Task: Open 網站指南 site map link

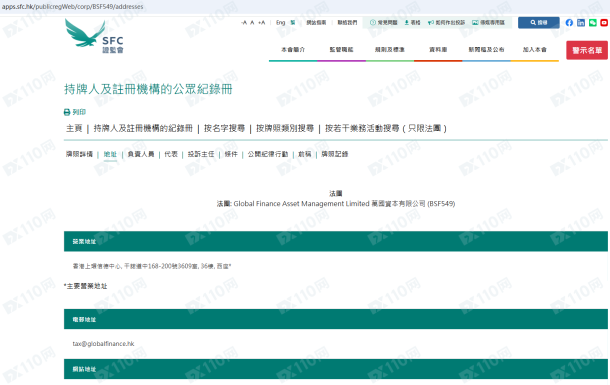Action: point(316,23)
